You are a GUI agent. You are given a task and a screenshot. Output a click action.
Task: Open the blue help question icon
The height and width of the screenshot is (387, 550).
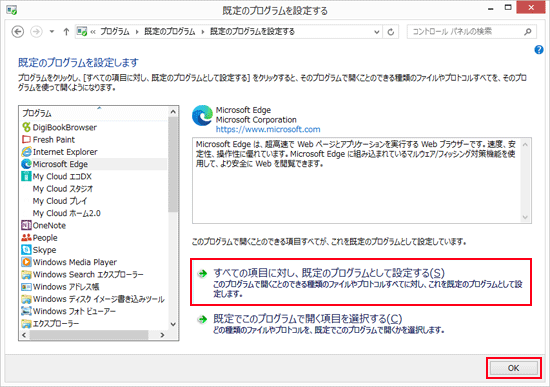539,50
